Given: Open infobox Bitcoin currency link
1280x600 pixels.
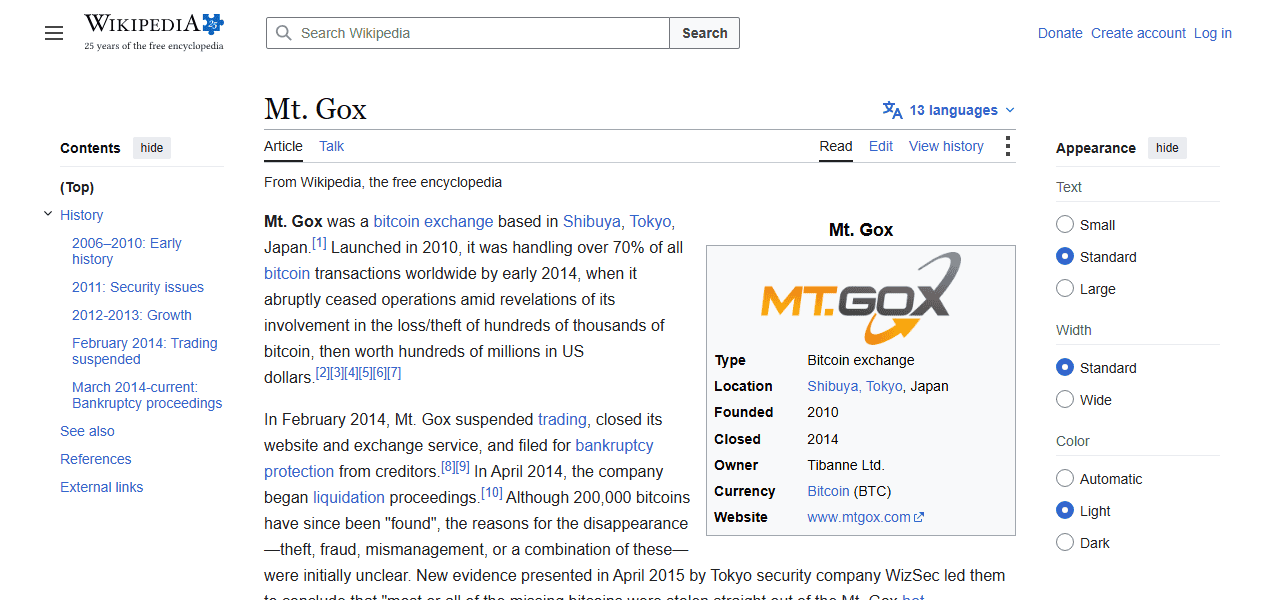Looking at the screenshot, I should tap(828, 491).
